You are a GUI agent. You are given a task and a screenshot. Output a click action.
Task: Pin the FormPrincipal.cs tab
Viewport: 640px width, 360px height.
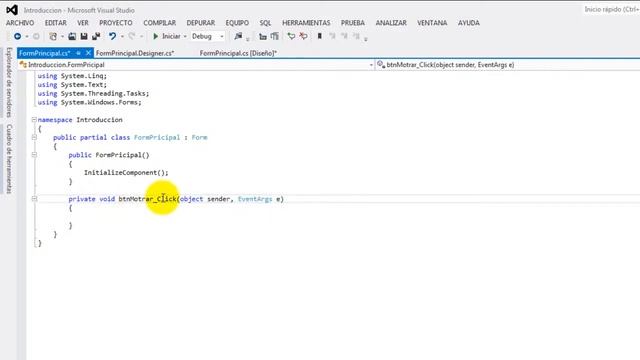[78, 53]
